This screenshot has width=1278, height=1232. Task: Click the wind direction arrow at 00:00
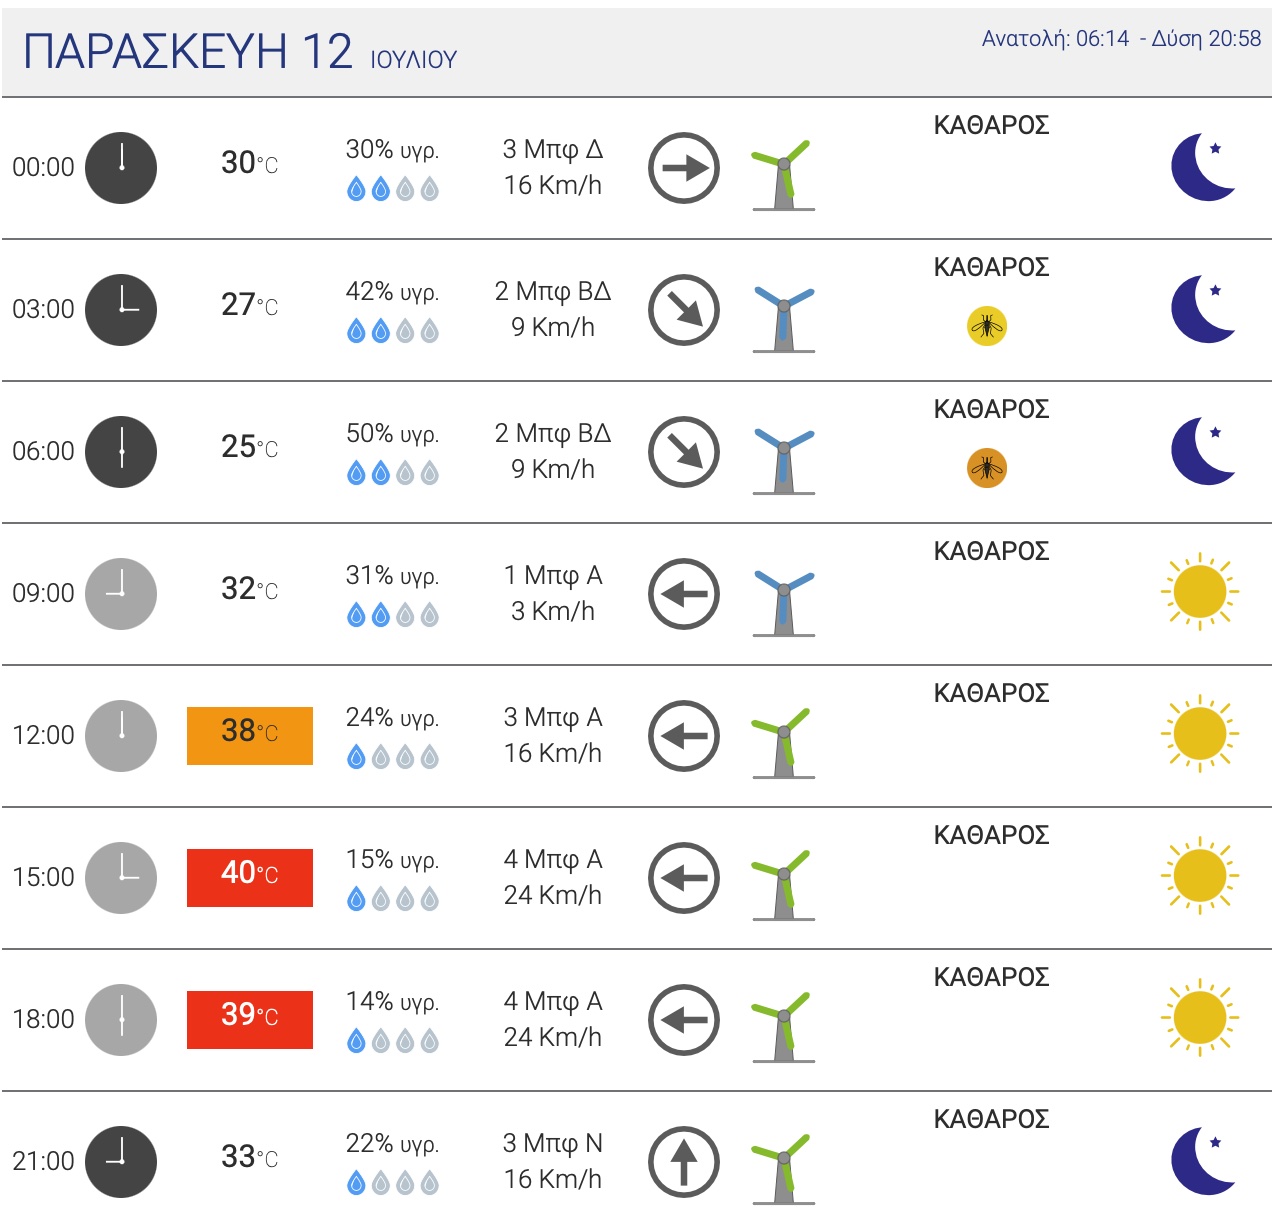click(x=684, y=168)
